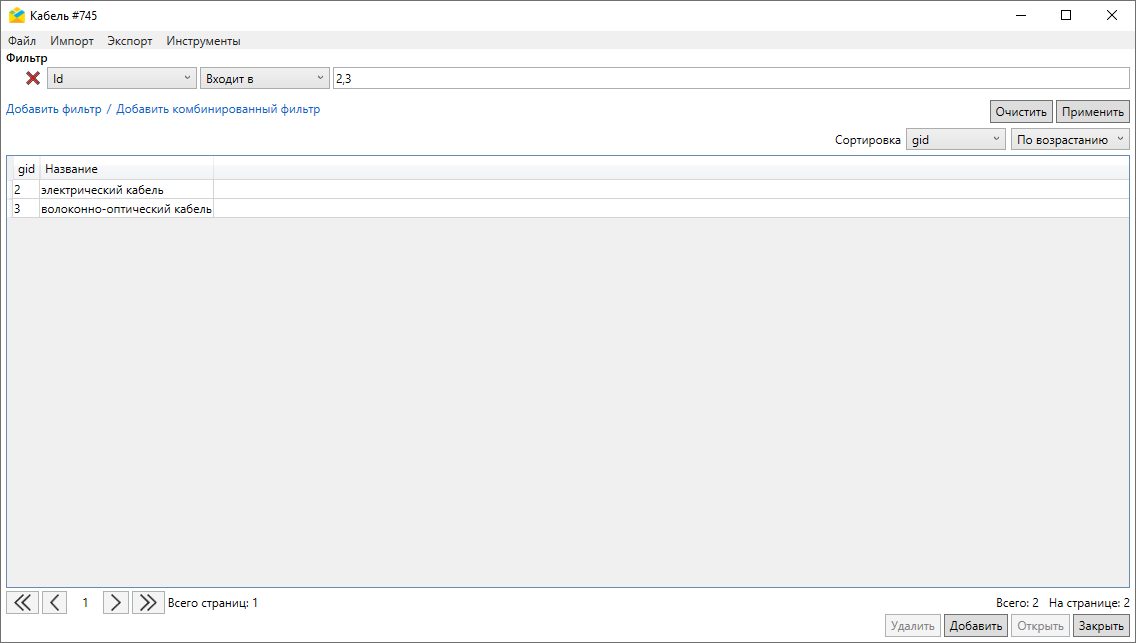
Task: Click the filter value field containing 2,3
Action: [x=730, y=78]
